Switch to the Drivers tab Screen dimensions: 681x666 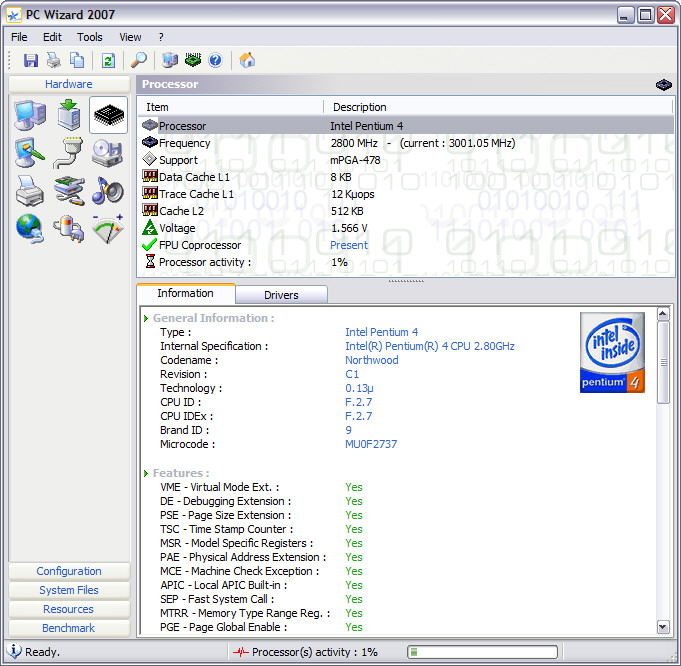pyautogui.click(x=281, y=295)
